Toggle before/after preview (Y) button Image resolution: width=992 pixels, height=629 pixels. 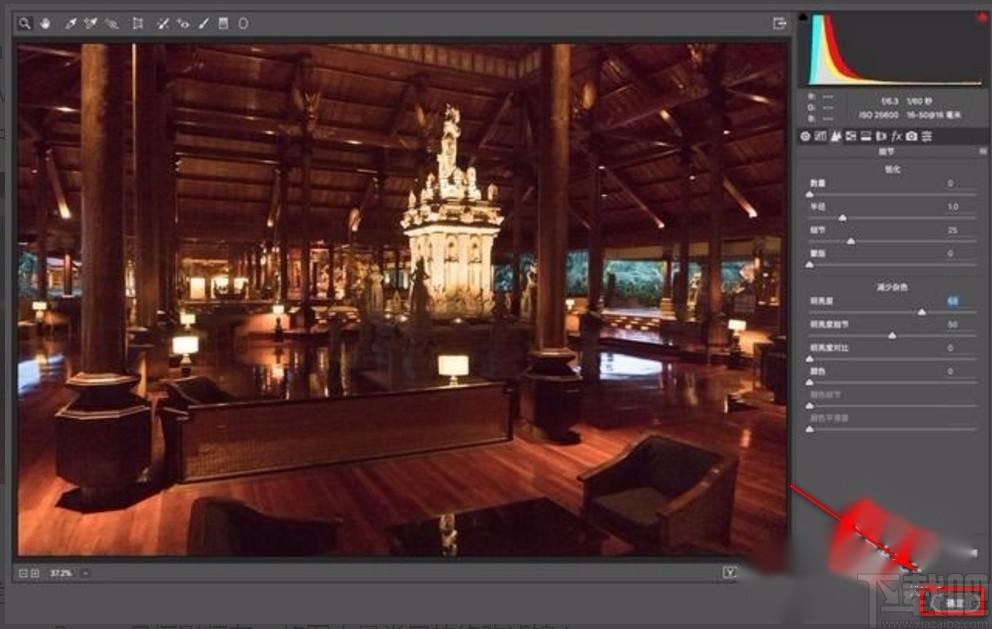point(729,572)
